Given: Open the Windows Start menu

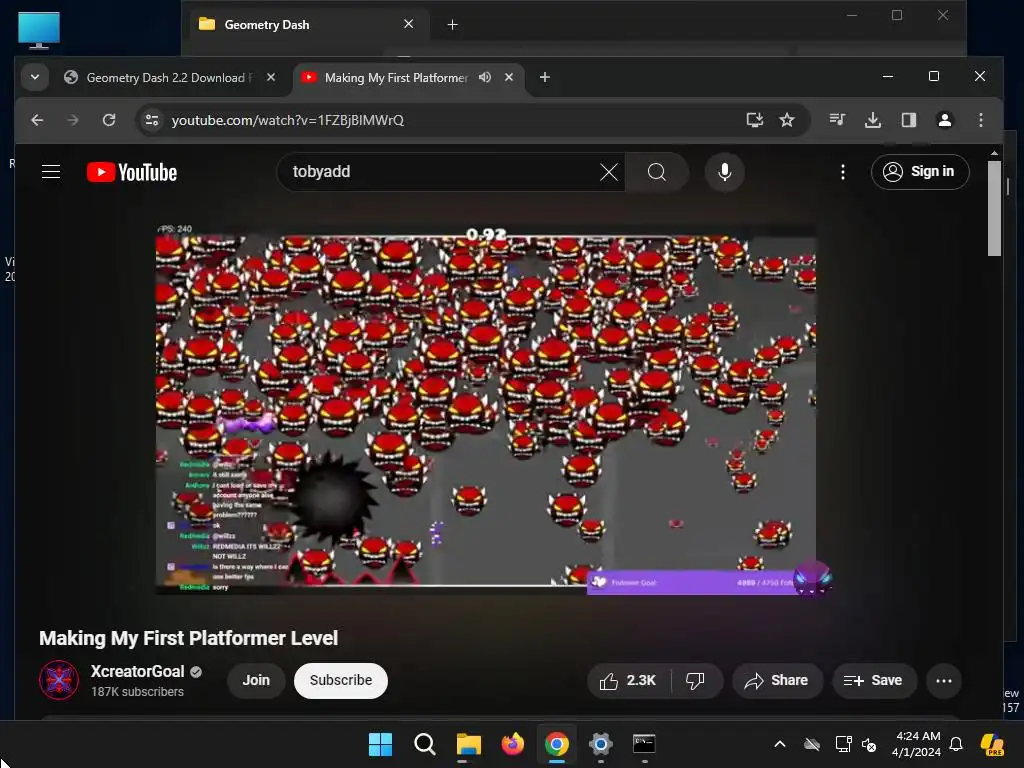Looking at the screenshot, I should coord(380,744).
